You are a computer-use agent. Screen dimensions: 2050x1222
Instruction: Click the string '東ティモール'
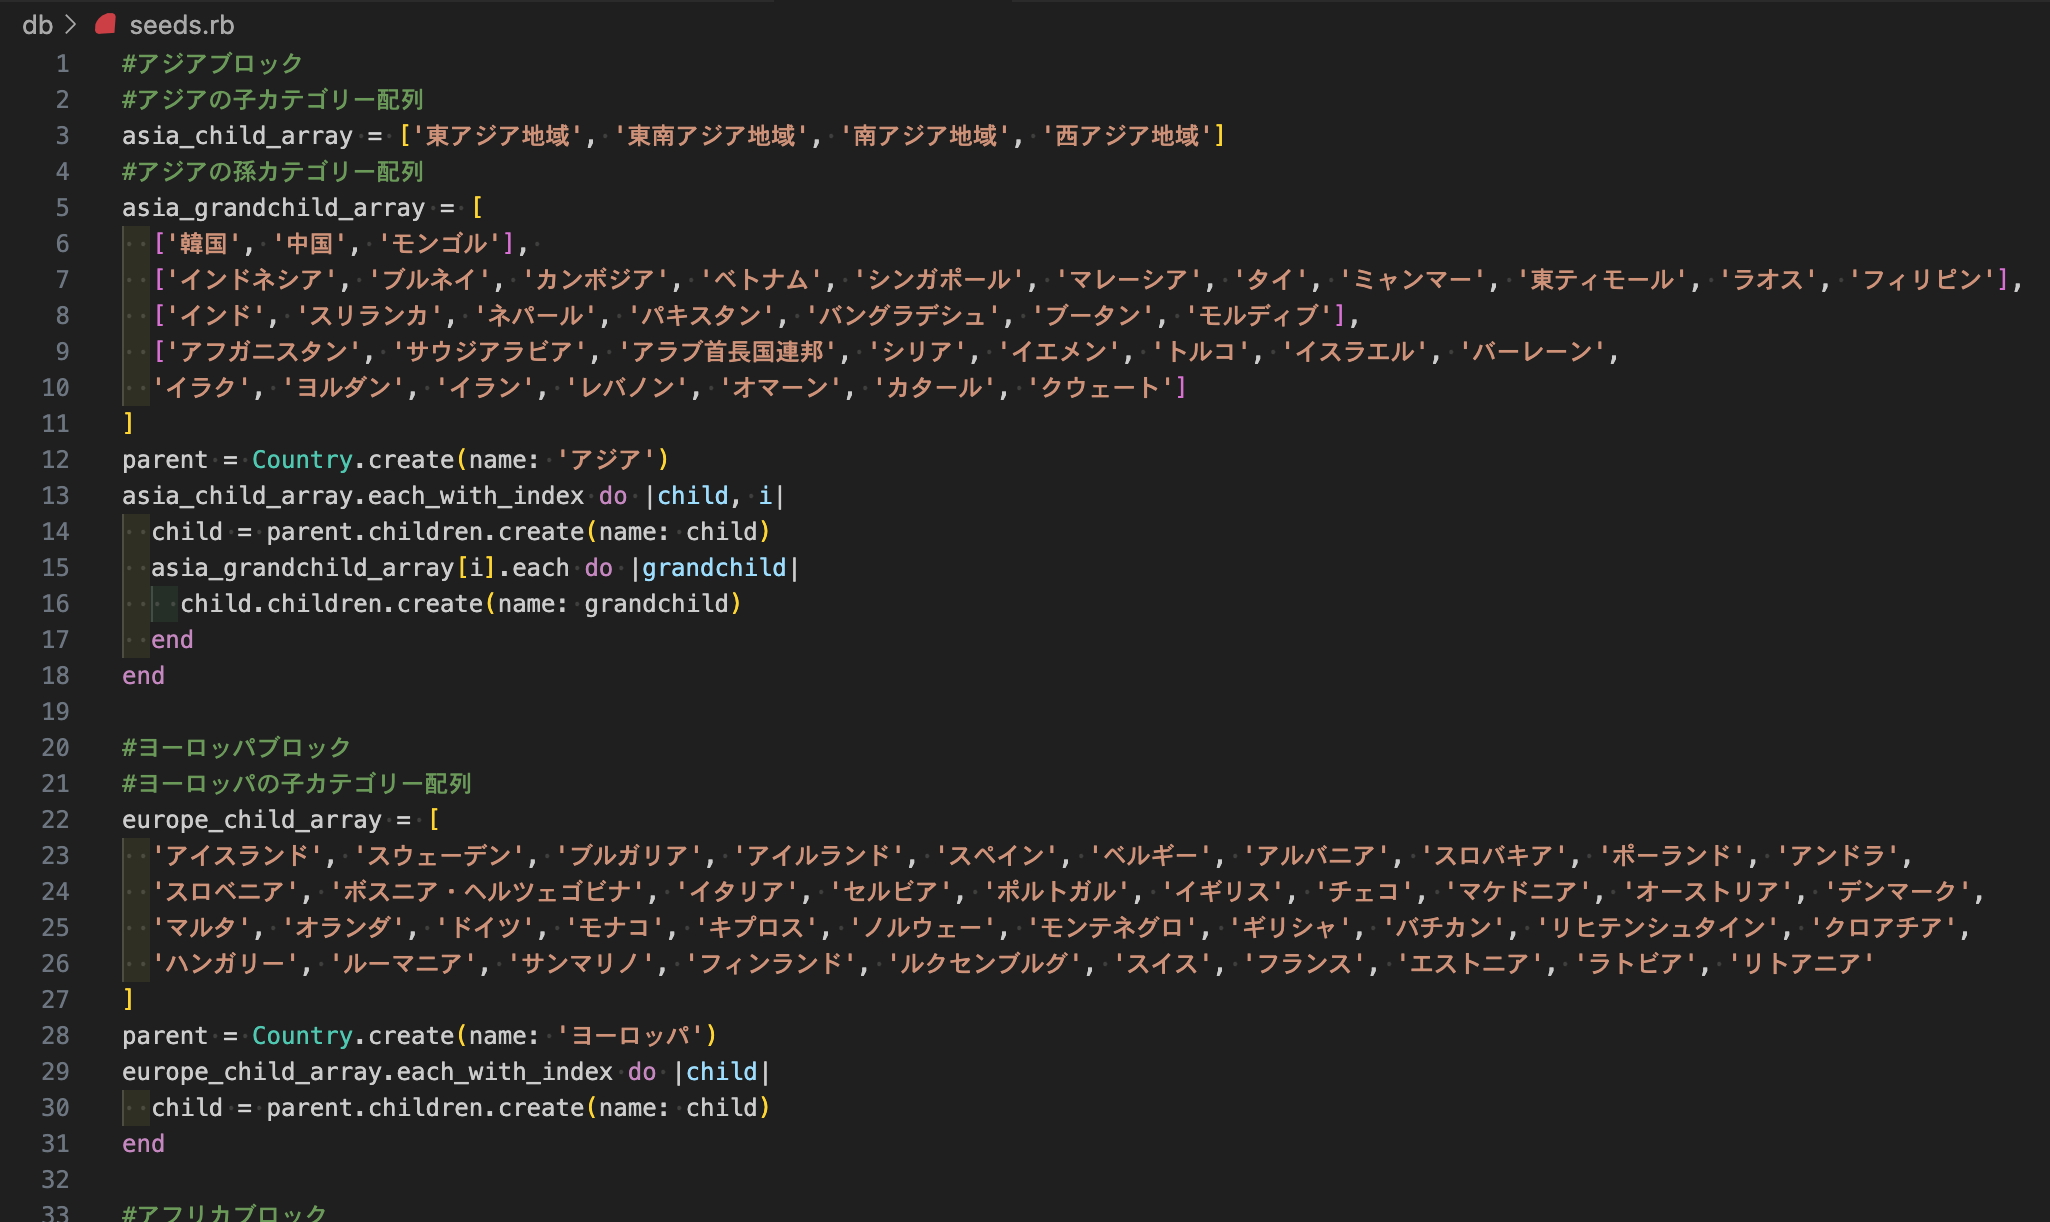click(1603, 280)
